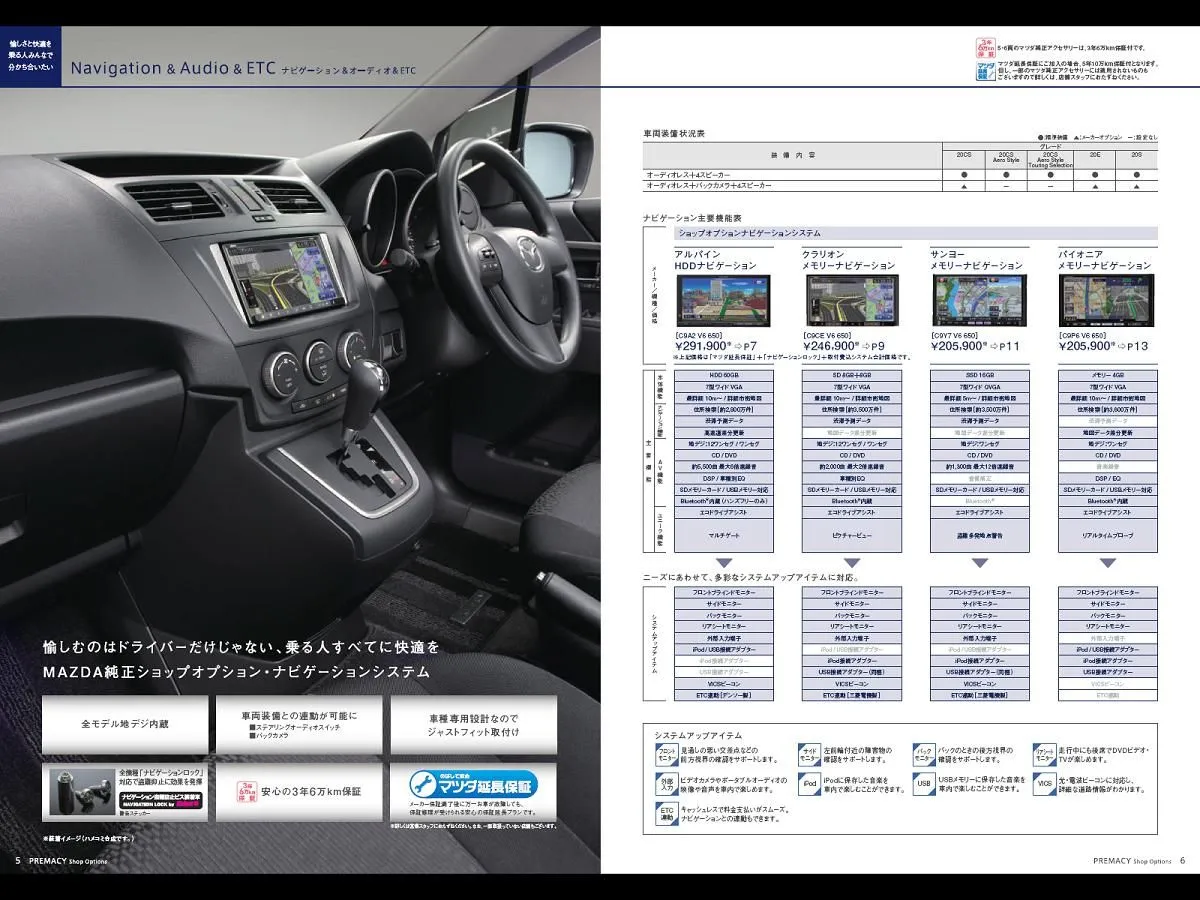This screenshot has height=900, width=1200.
Task: Follow the ⇨P7 page reference
Action: tap(743, 345)
